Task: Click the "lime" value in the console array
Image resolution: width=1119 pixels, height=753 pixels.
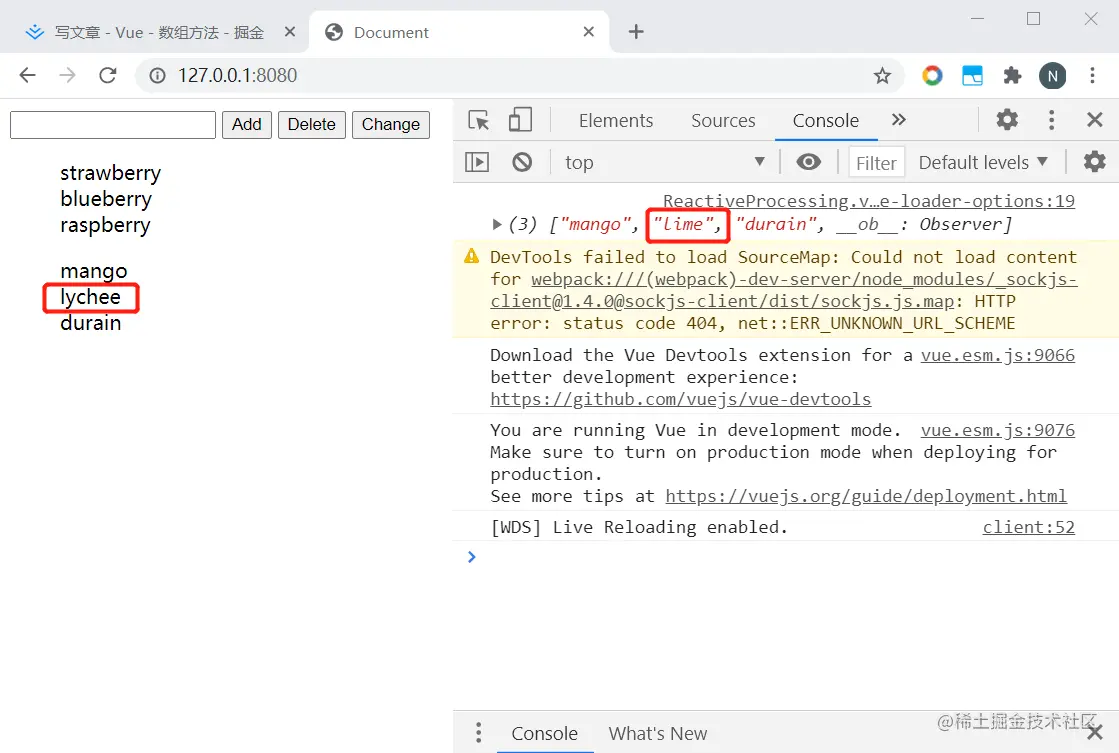Action: pos(682,224)
